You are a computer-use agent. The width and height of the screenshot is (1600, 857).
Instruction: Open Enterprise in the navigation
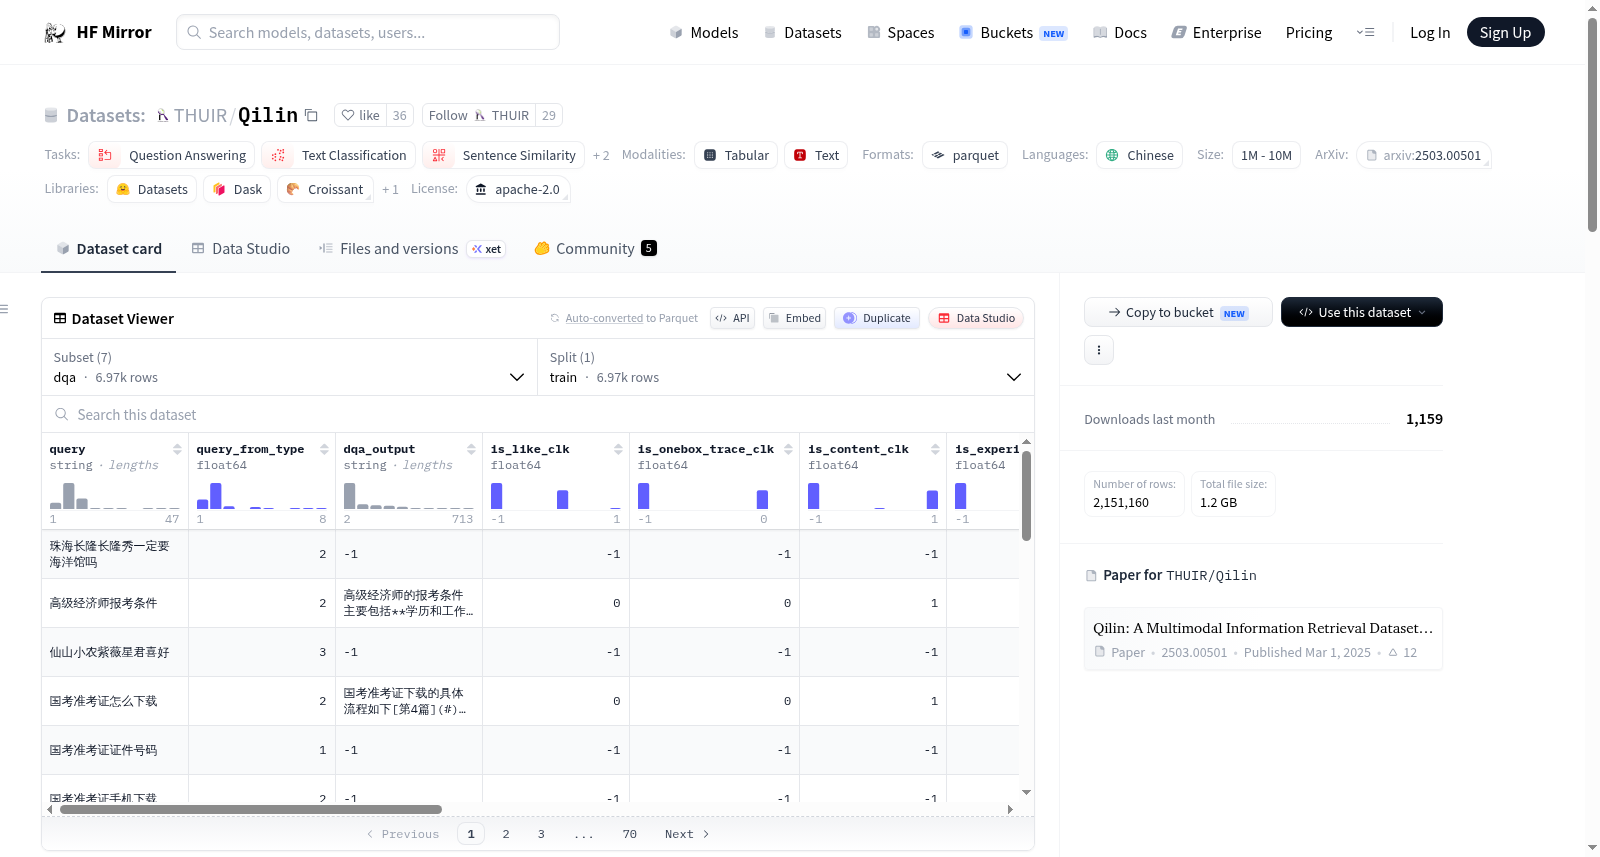pos(1216,33)
